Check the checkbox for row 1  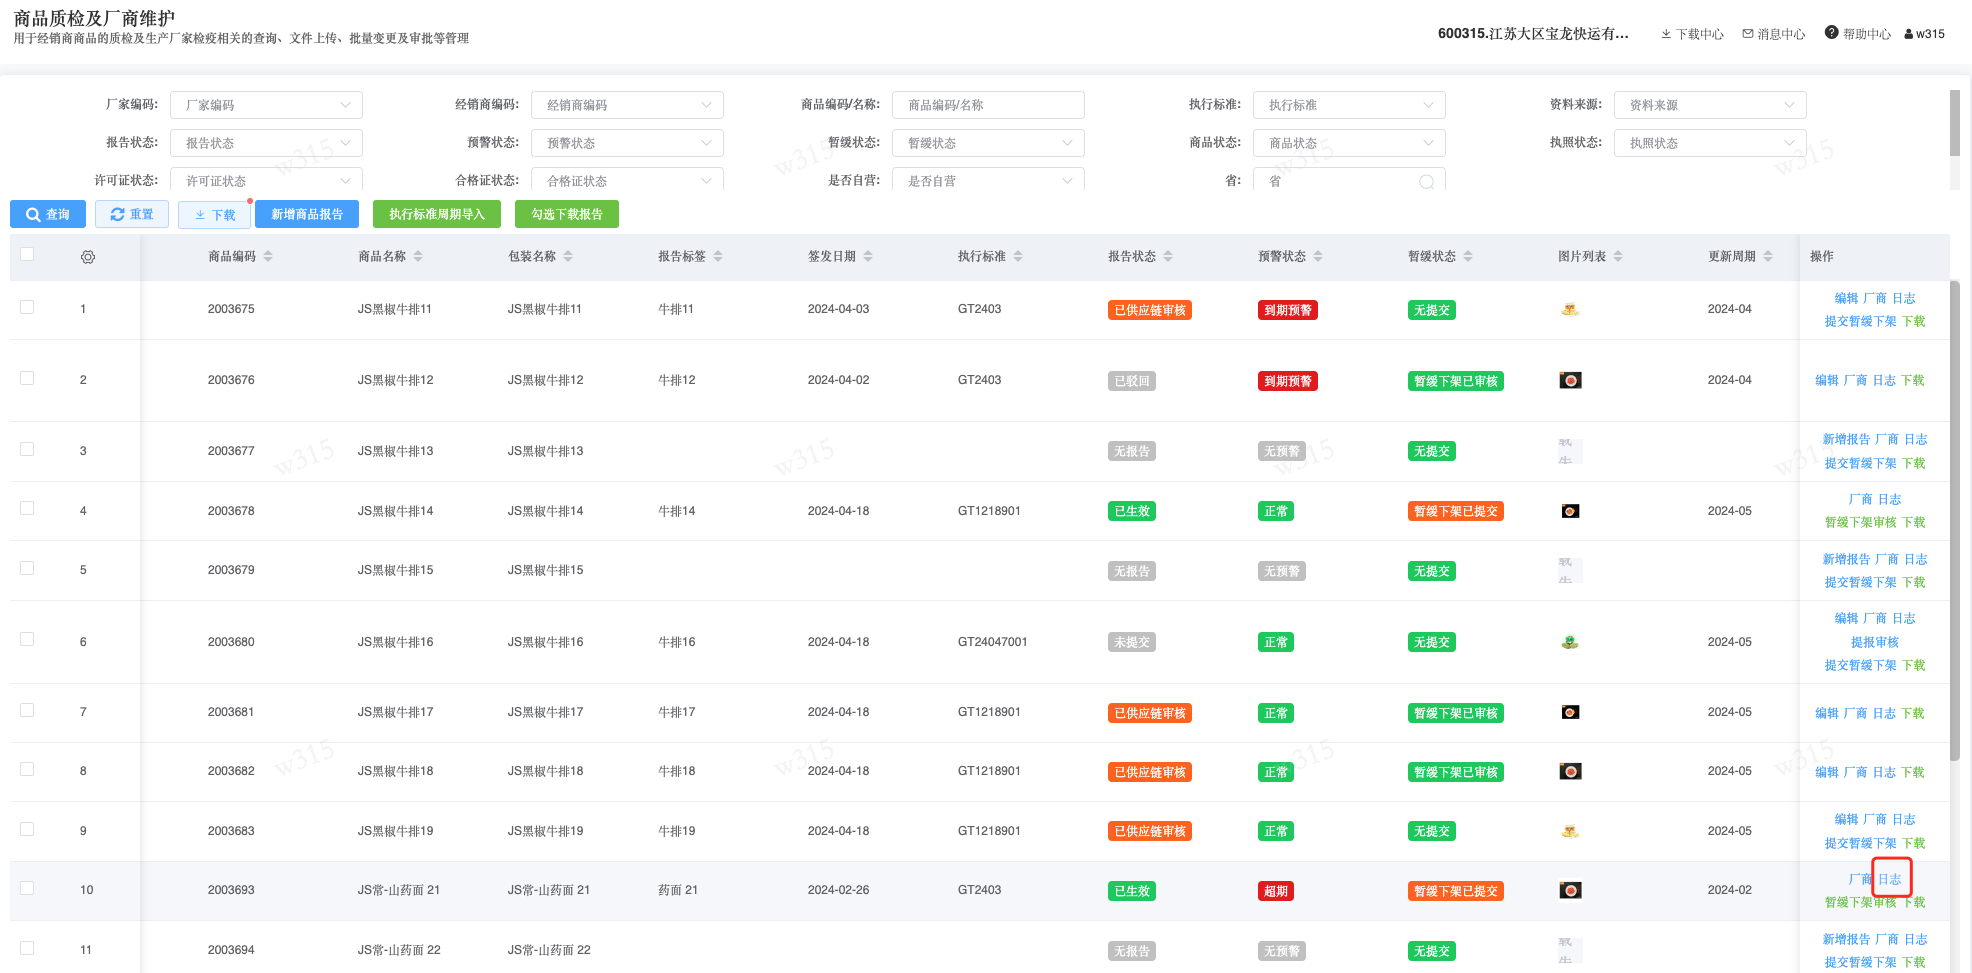point(27,307)
